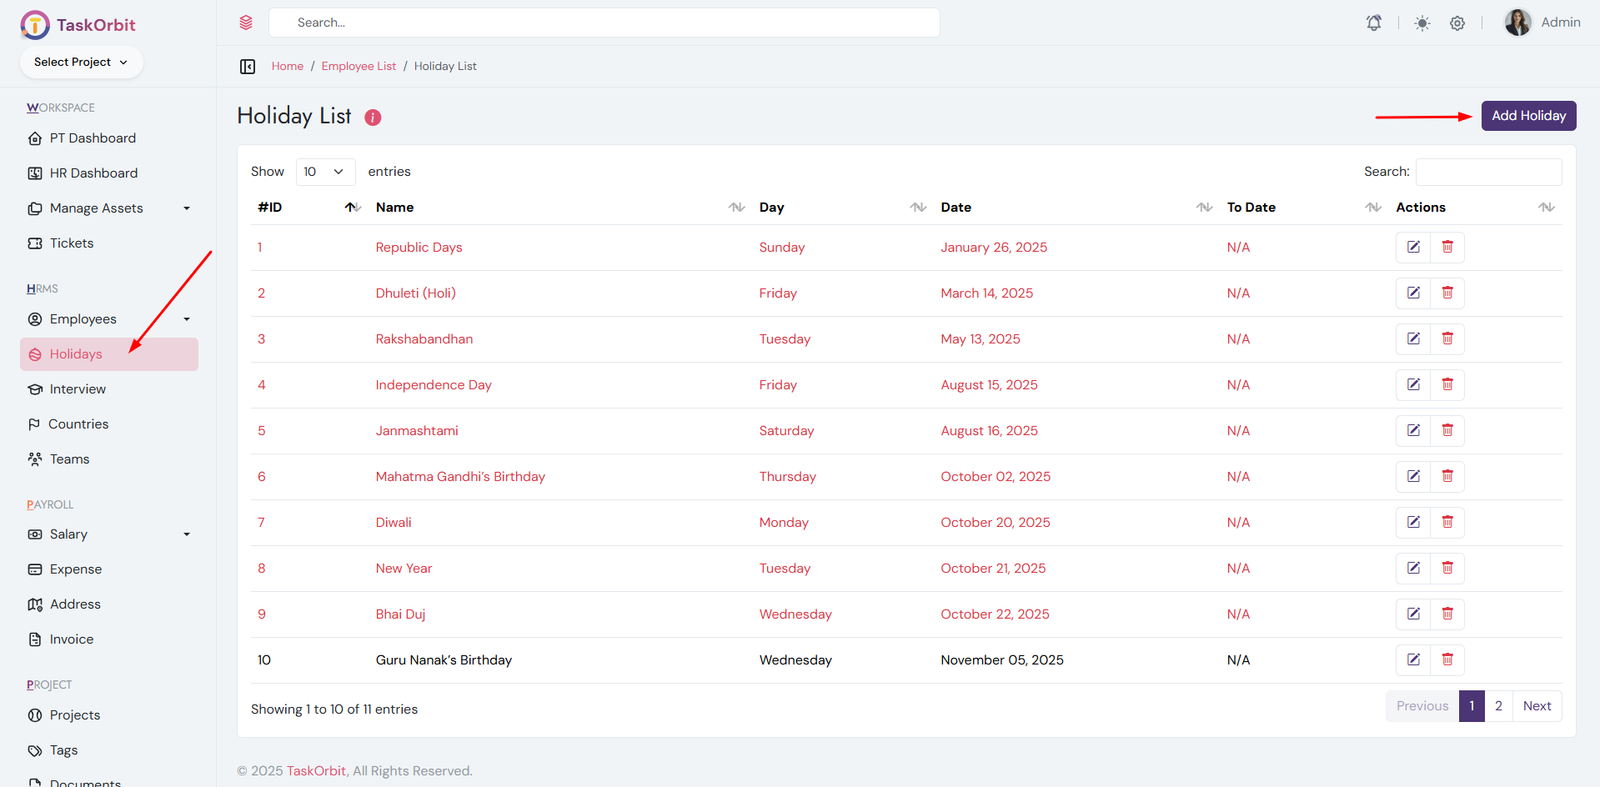
Task: Open the show entries count dropdown
Action: point(325,172)
